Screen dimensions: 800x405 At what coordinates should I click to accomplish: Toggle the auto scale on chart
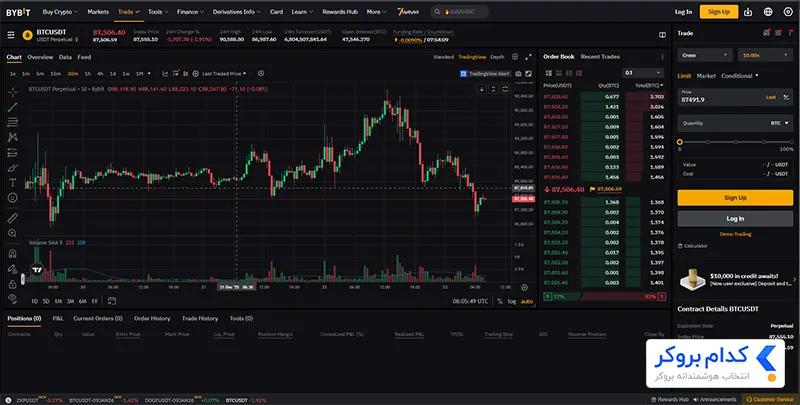tap(527, 301)
